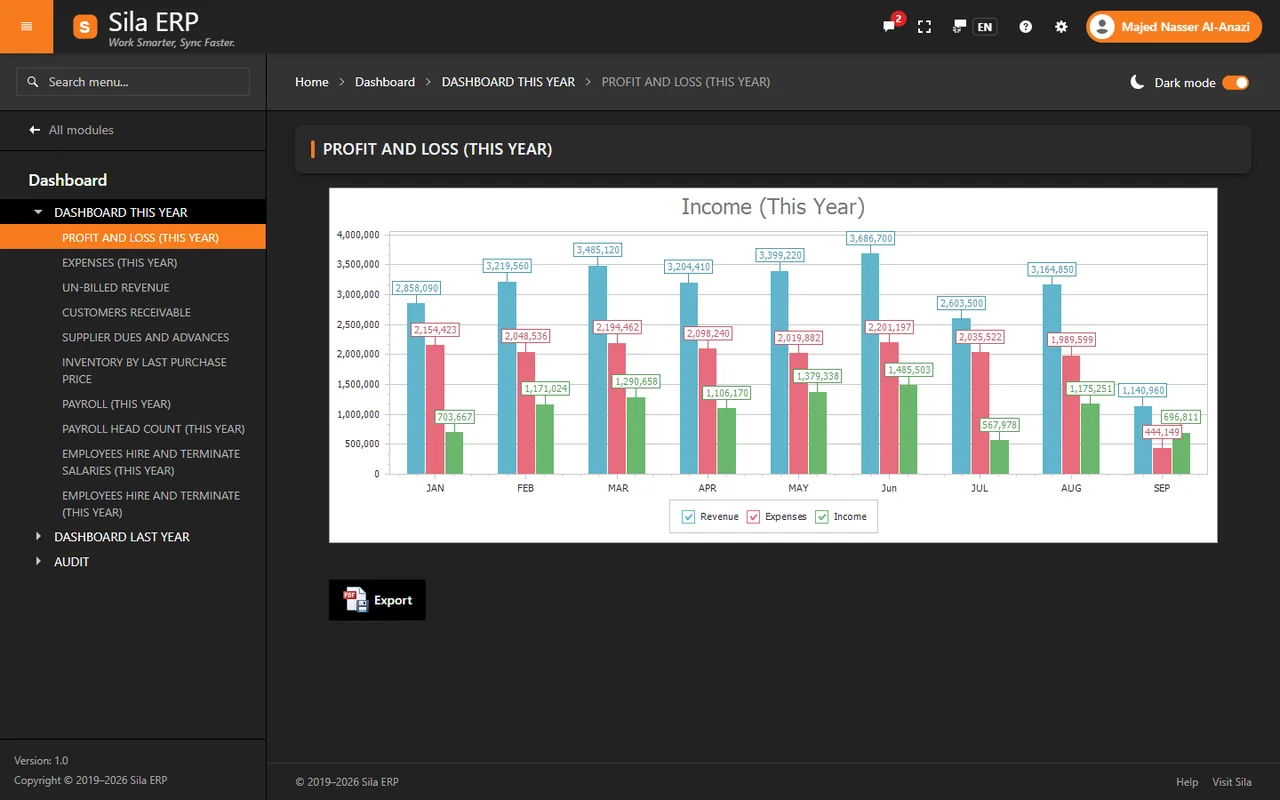Uncheck the Revenue legend checkbox

(688, 517)
